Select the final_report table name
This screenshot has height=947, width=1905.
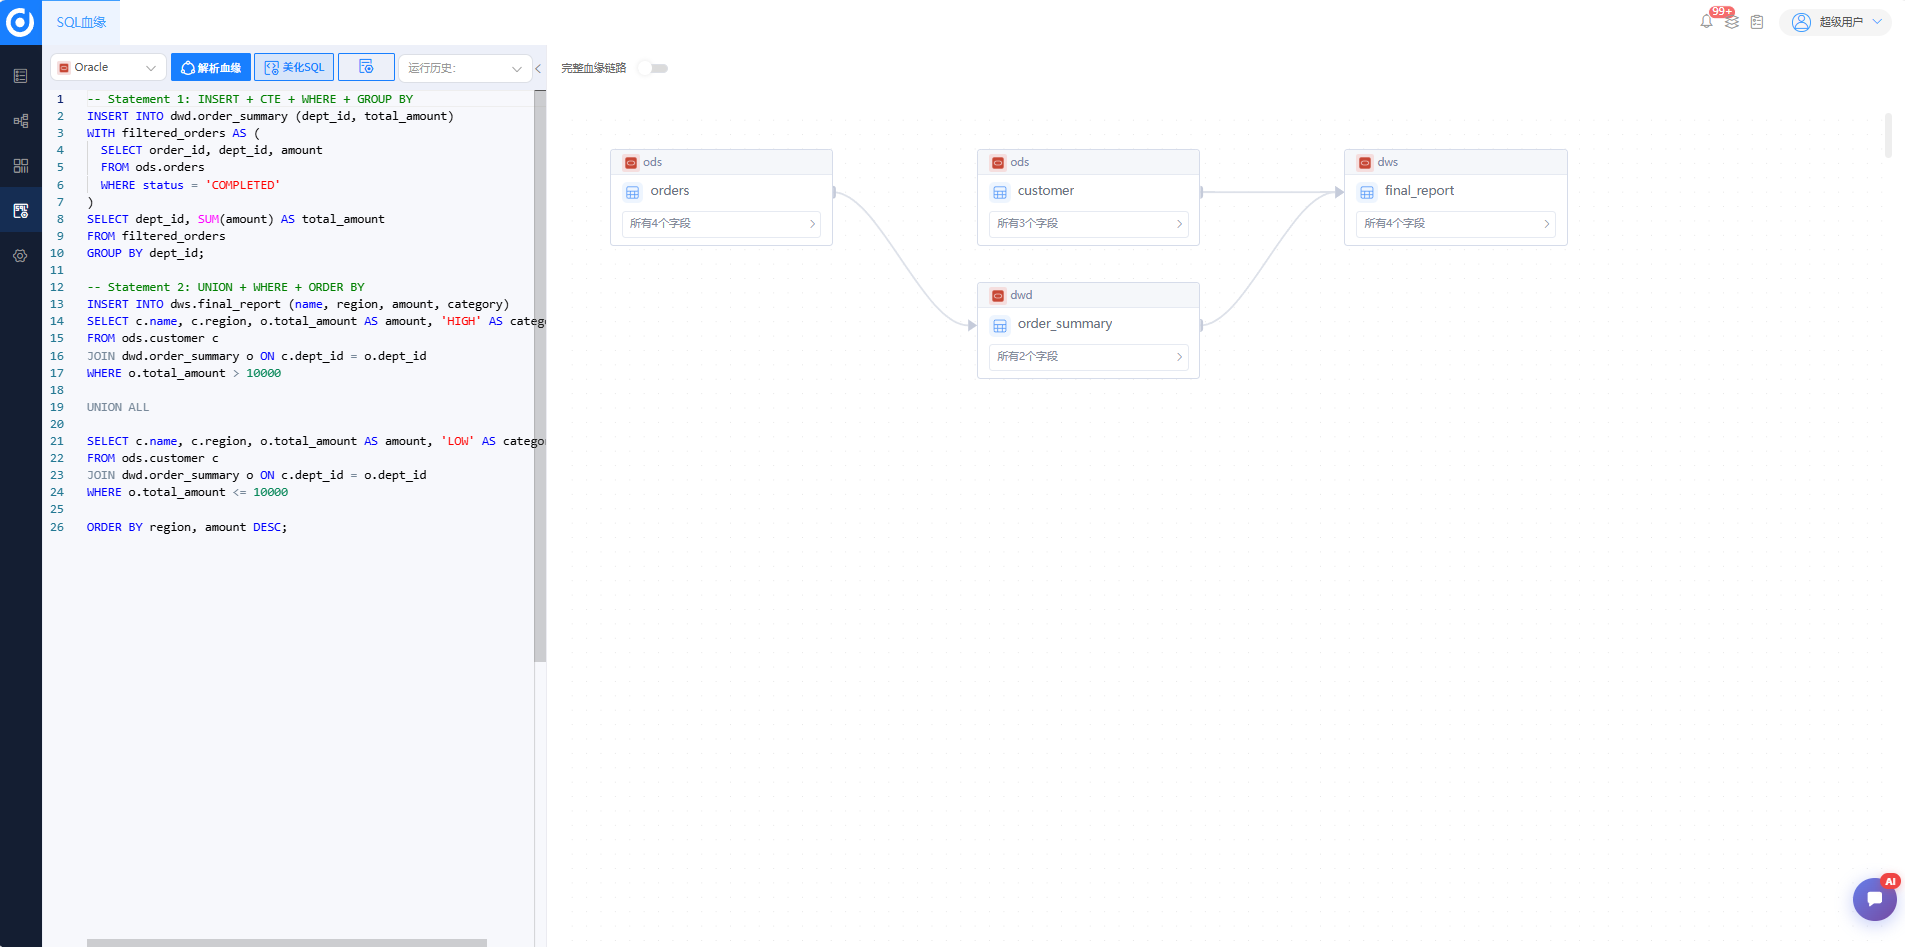tap(1419, 191)
